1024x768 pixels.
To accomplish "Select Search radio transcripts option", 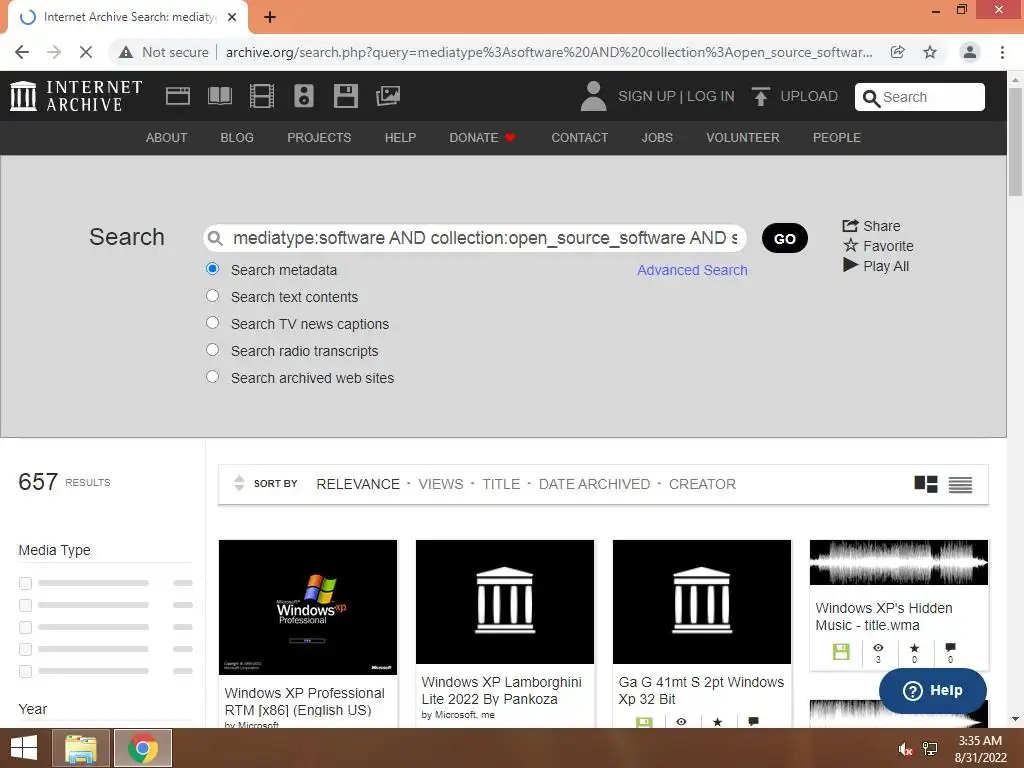I will coord(212,349).
